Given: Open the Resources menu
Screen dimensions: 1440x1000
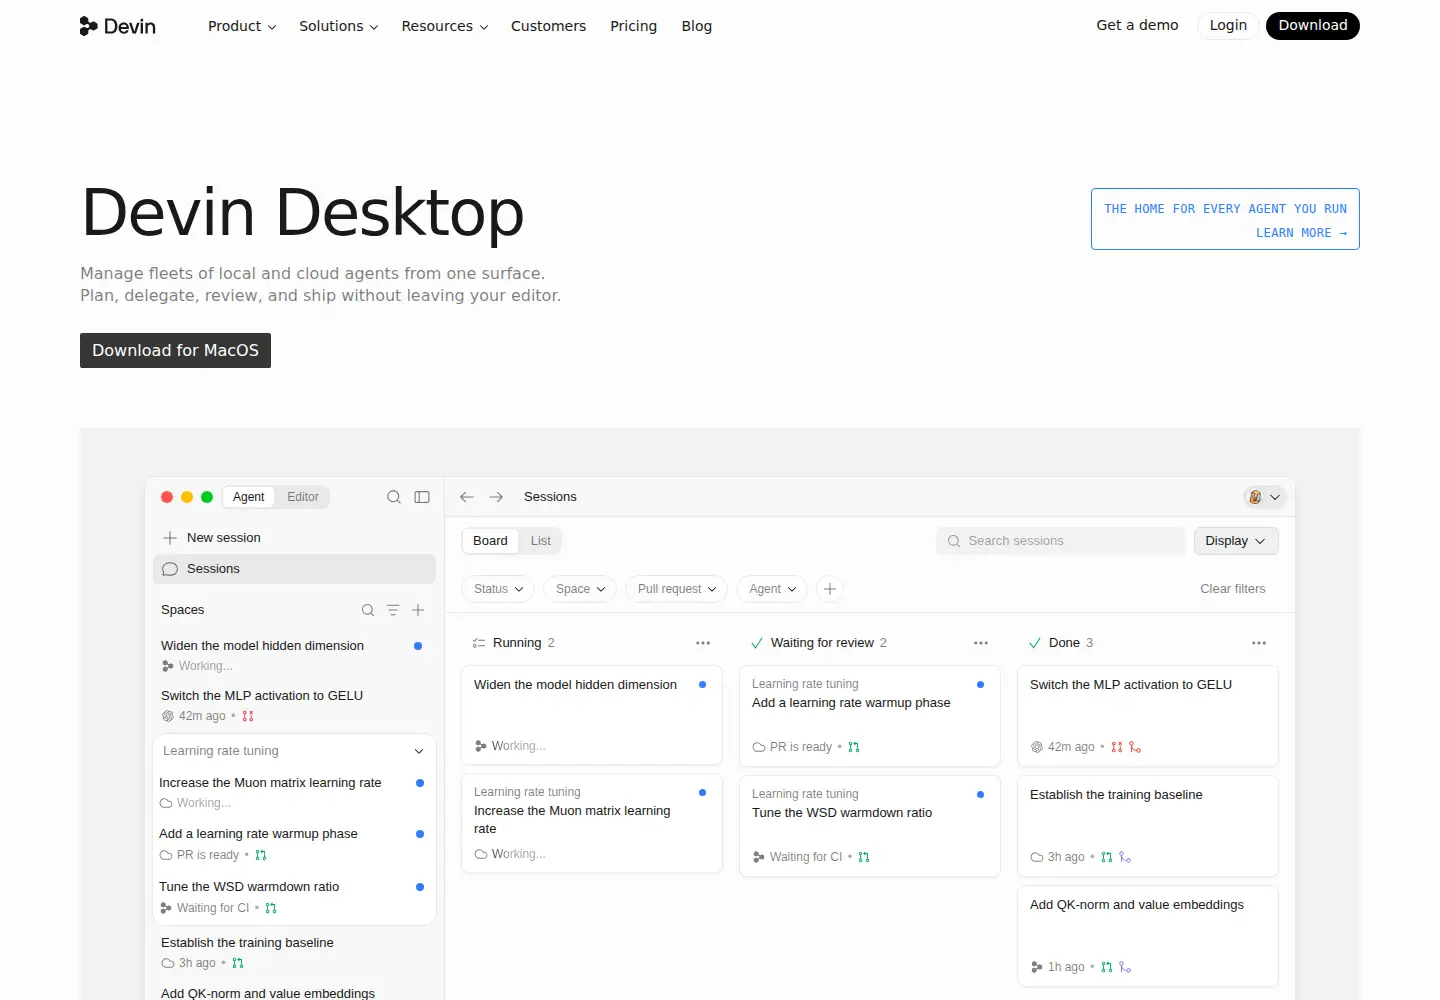Looking at the screenshot, I should 445,26.
